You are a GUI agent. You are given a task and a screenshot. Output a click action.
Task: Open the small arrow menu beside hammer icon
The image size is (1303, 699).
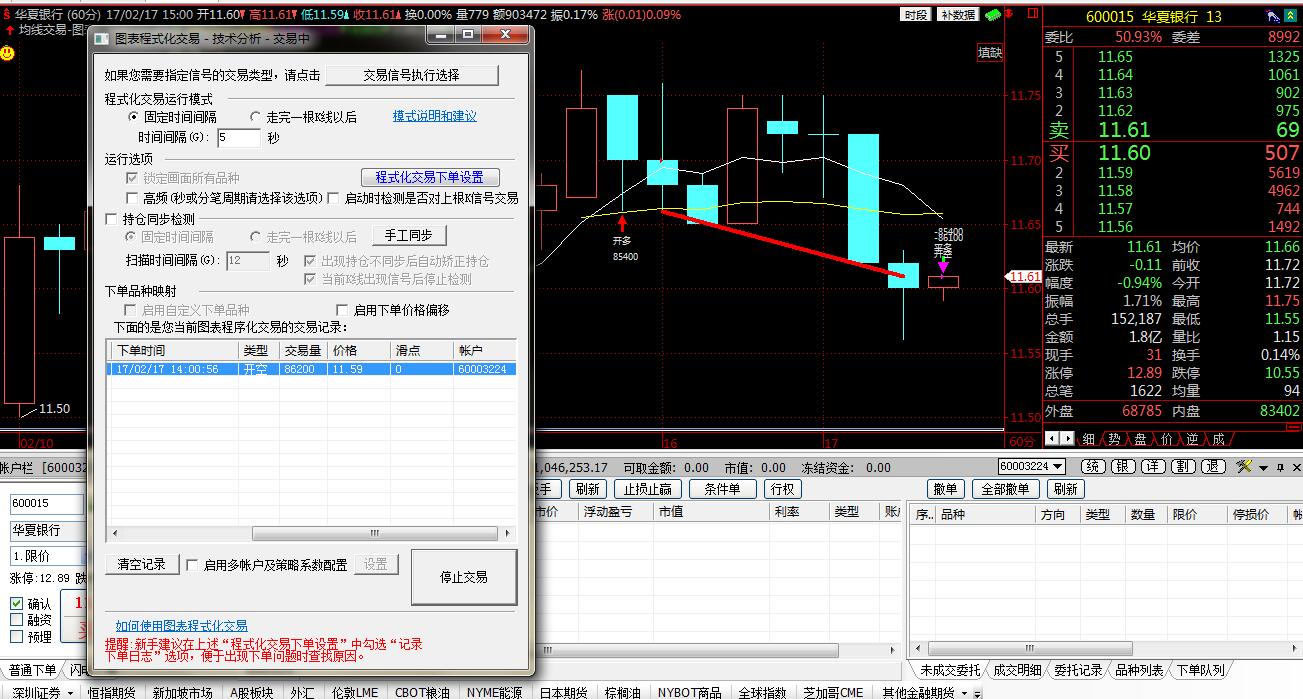point(1263,467)
